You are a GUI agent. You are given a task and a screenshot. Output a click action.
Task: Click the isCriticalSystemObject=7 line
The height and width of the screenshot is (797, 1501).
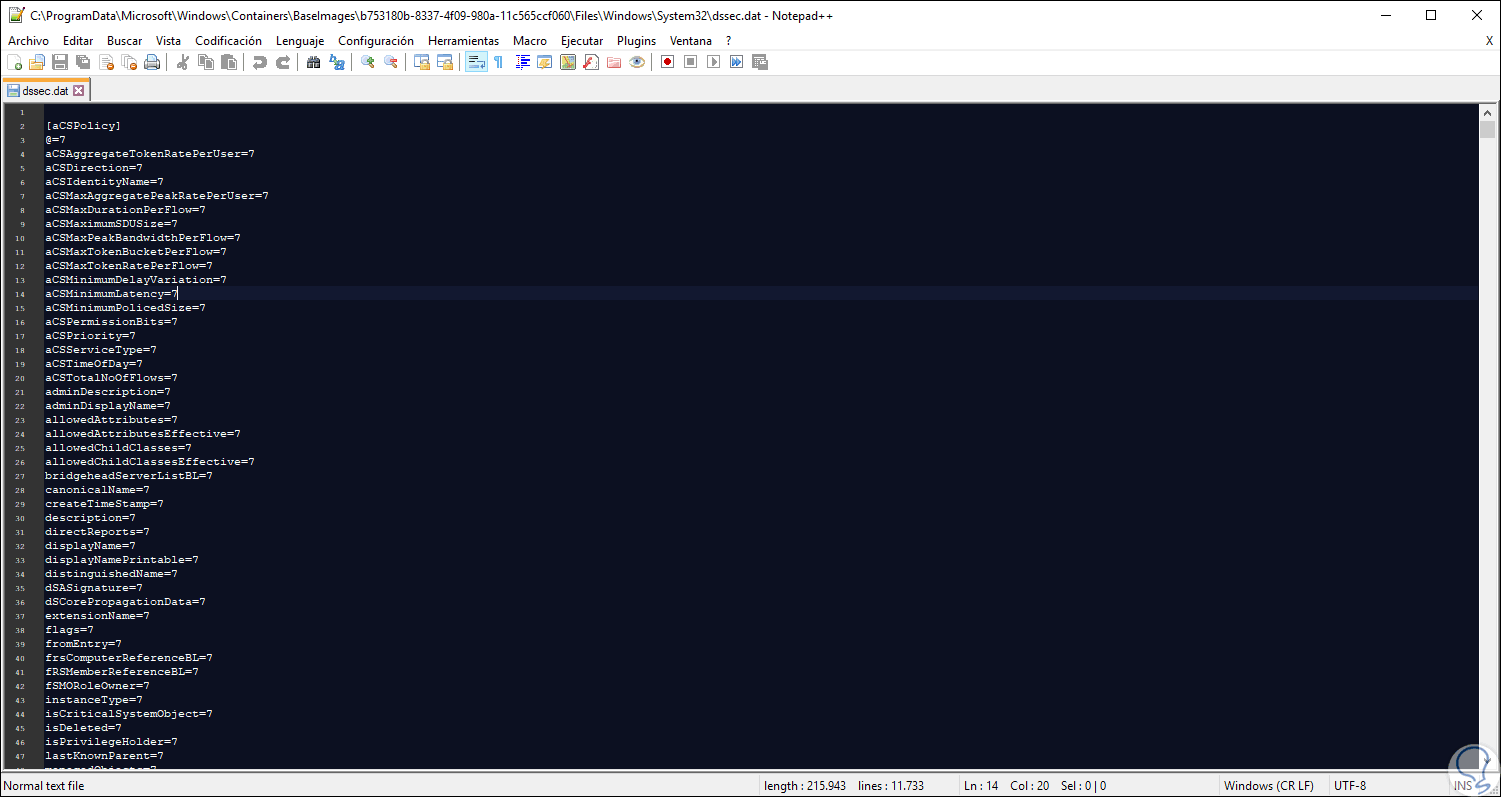pos(129,714)
